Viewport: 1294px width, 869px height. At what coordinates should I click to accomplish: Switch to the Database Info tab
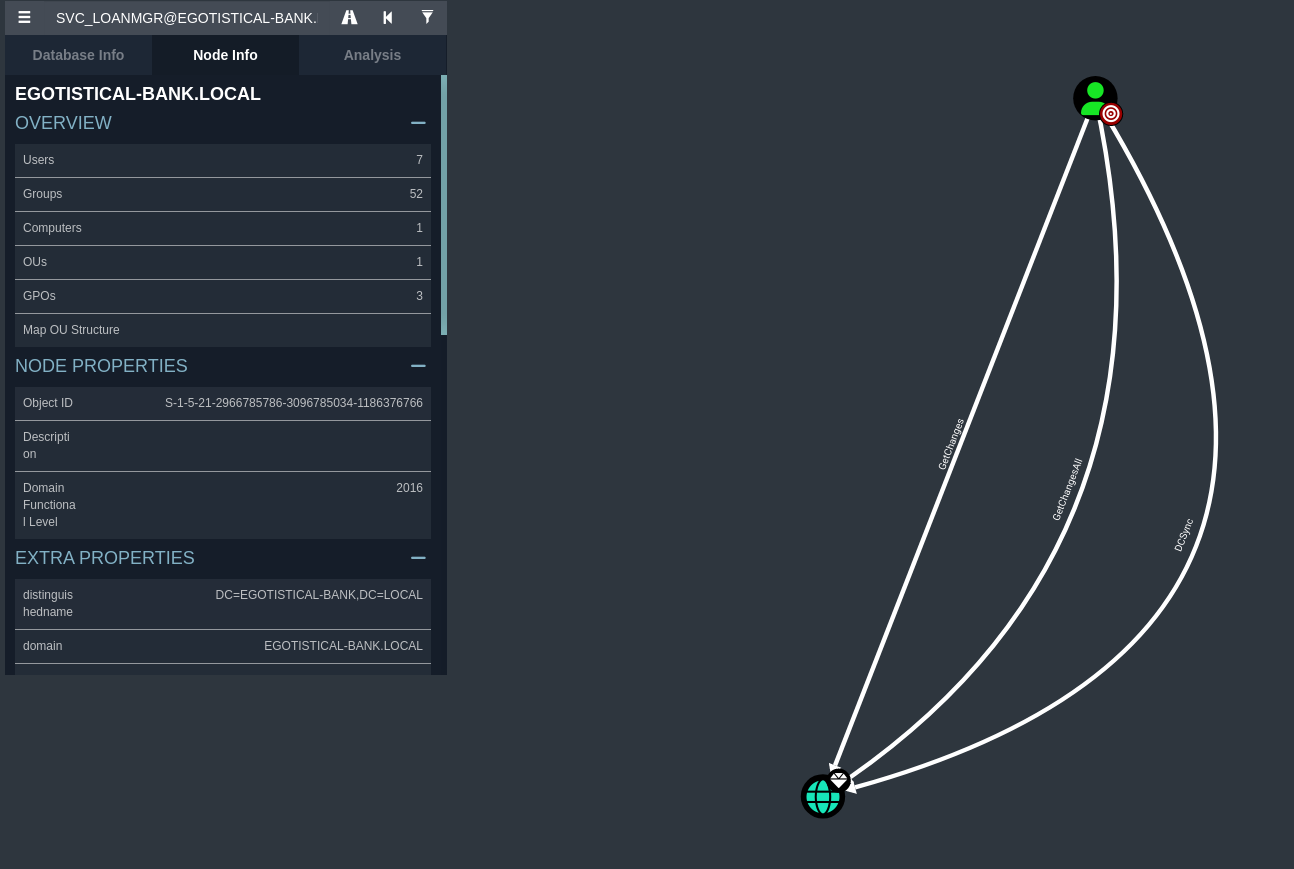pyautogui.click(x=78, y=55)
